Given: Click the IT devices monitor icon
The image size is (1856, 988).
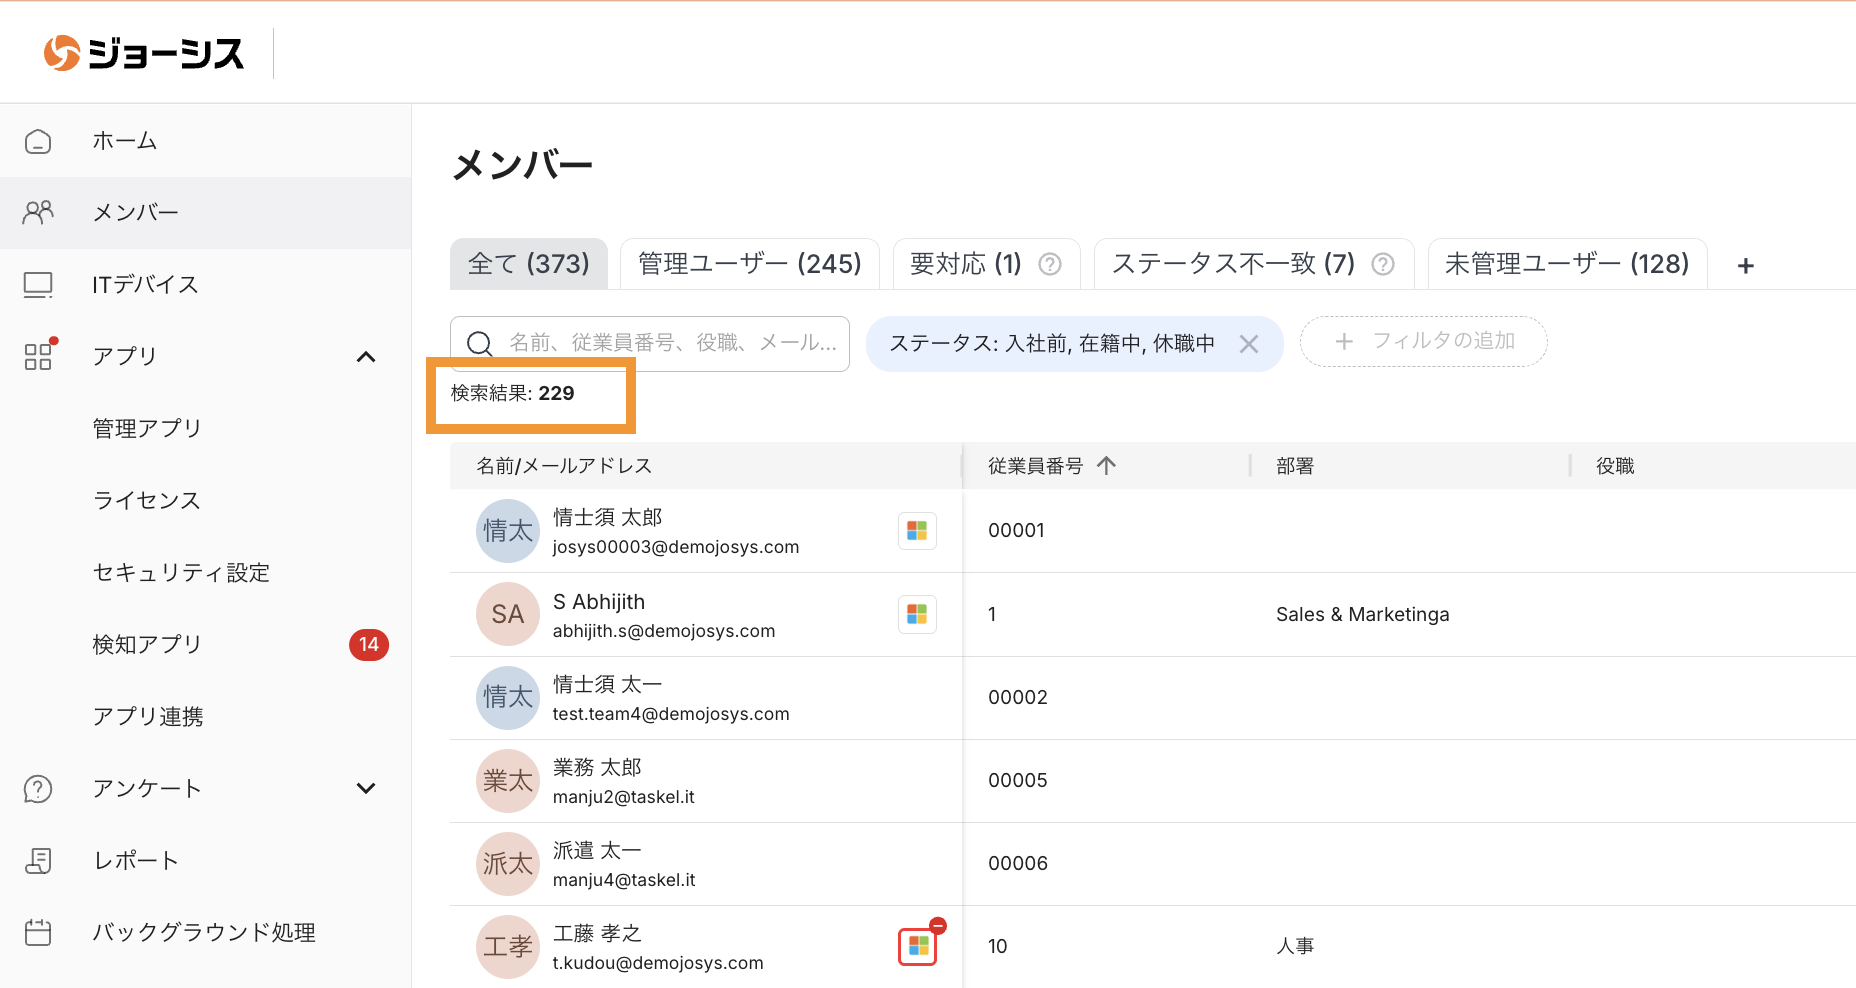Looking at the screenshot, I should (38, 285).
